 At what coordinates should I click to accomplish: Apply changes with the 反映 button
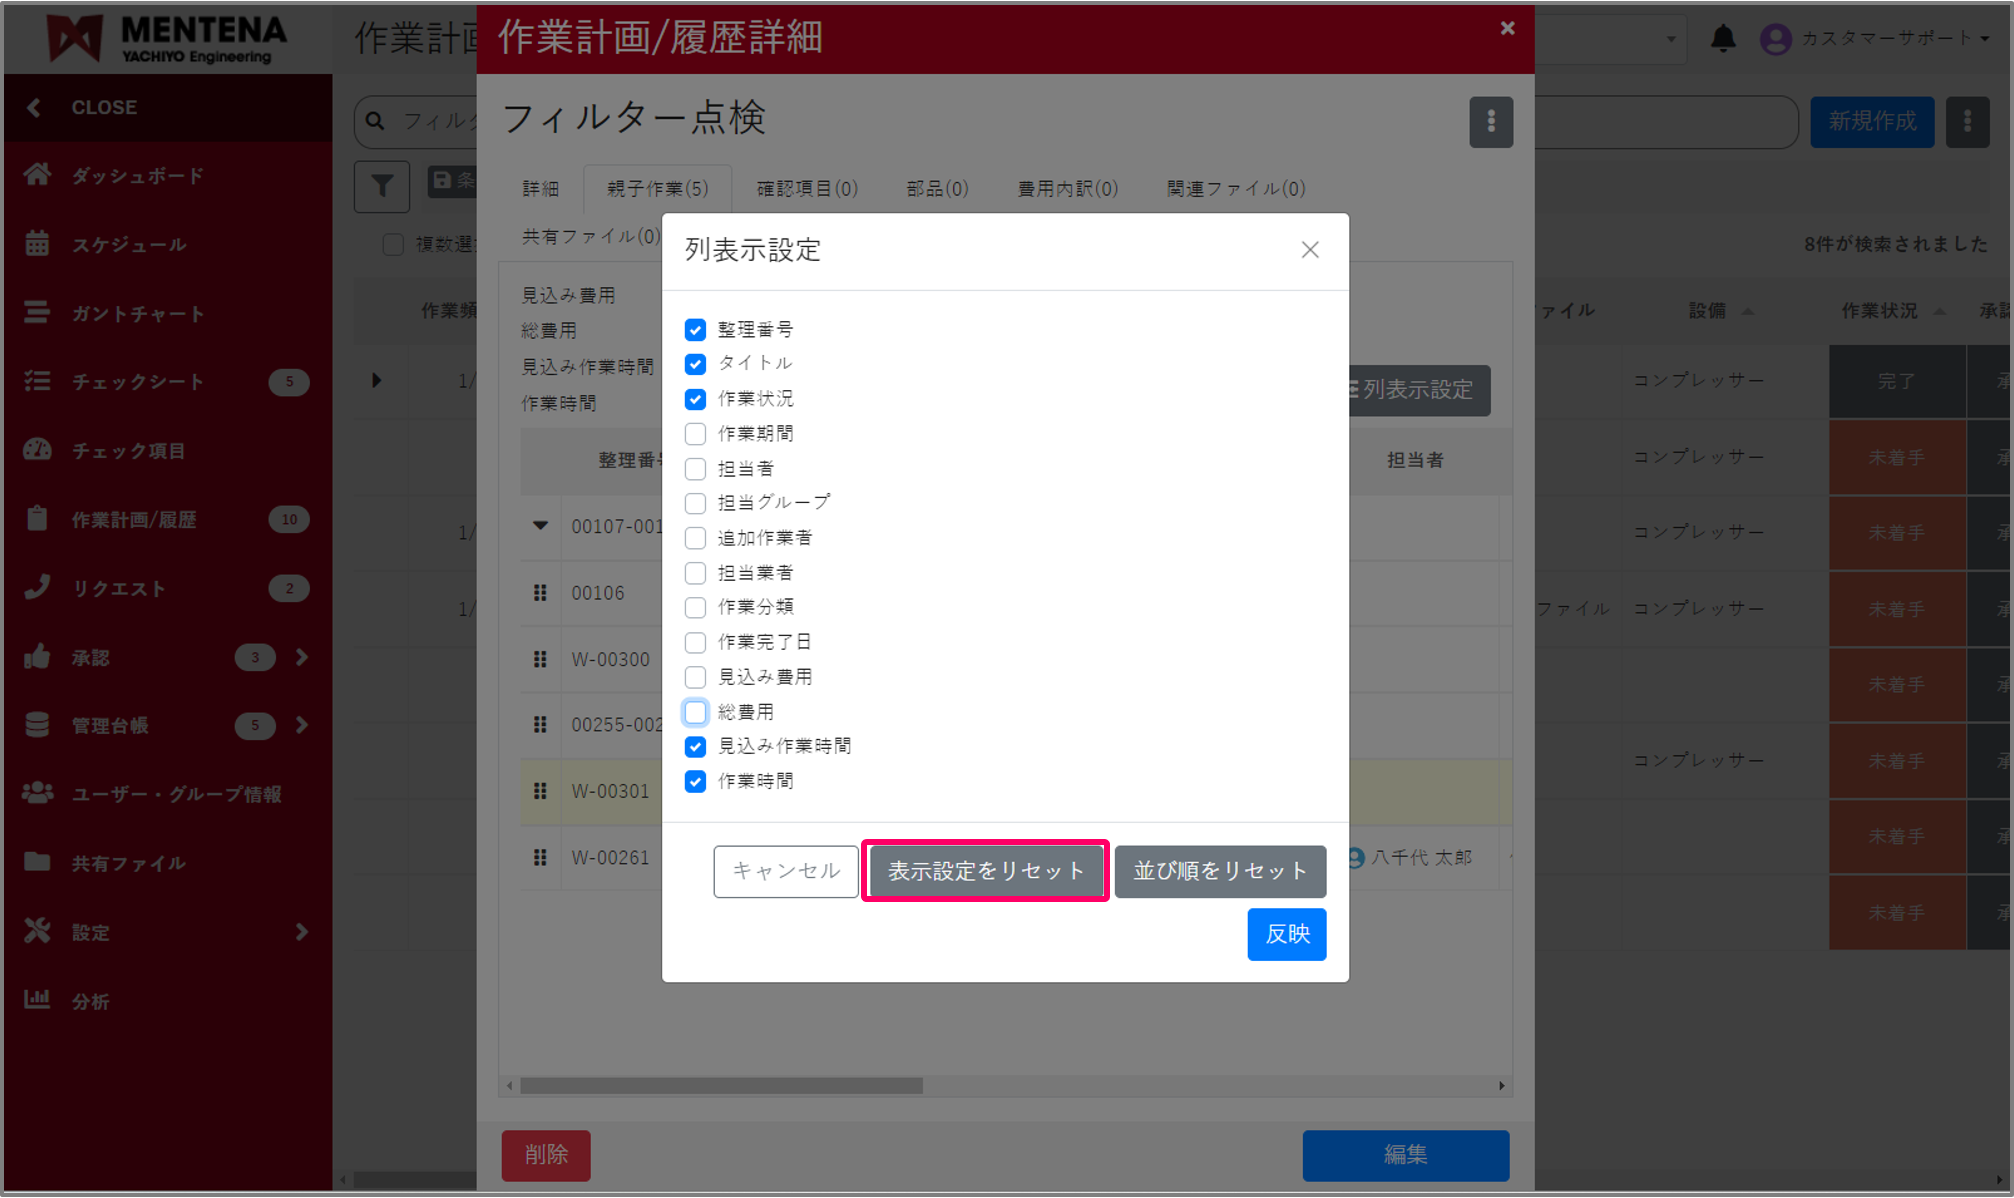point(1286,934)
